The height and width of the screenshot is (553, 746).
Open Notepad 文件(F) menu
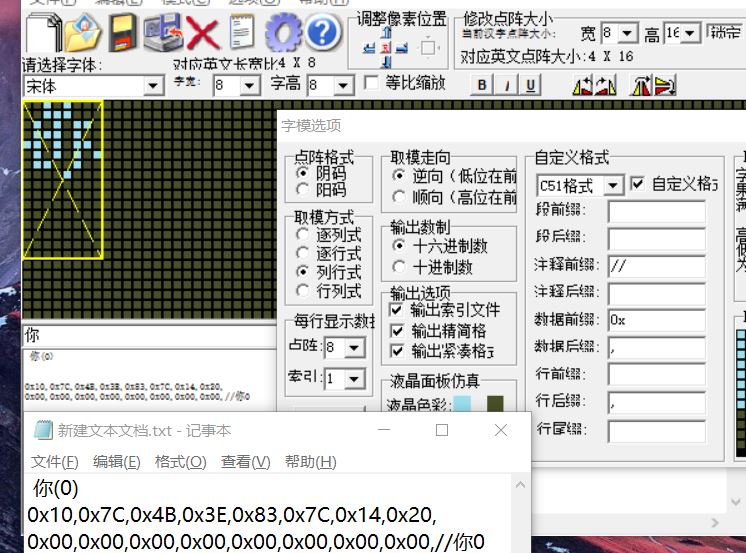pyautogui.click(x=55, y=462)
